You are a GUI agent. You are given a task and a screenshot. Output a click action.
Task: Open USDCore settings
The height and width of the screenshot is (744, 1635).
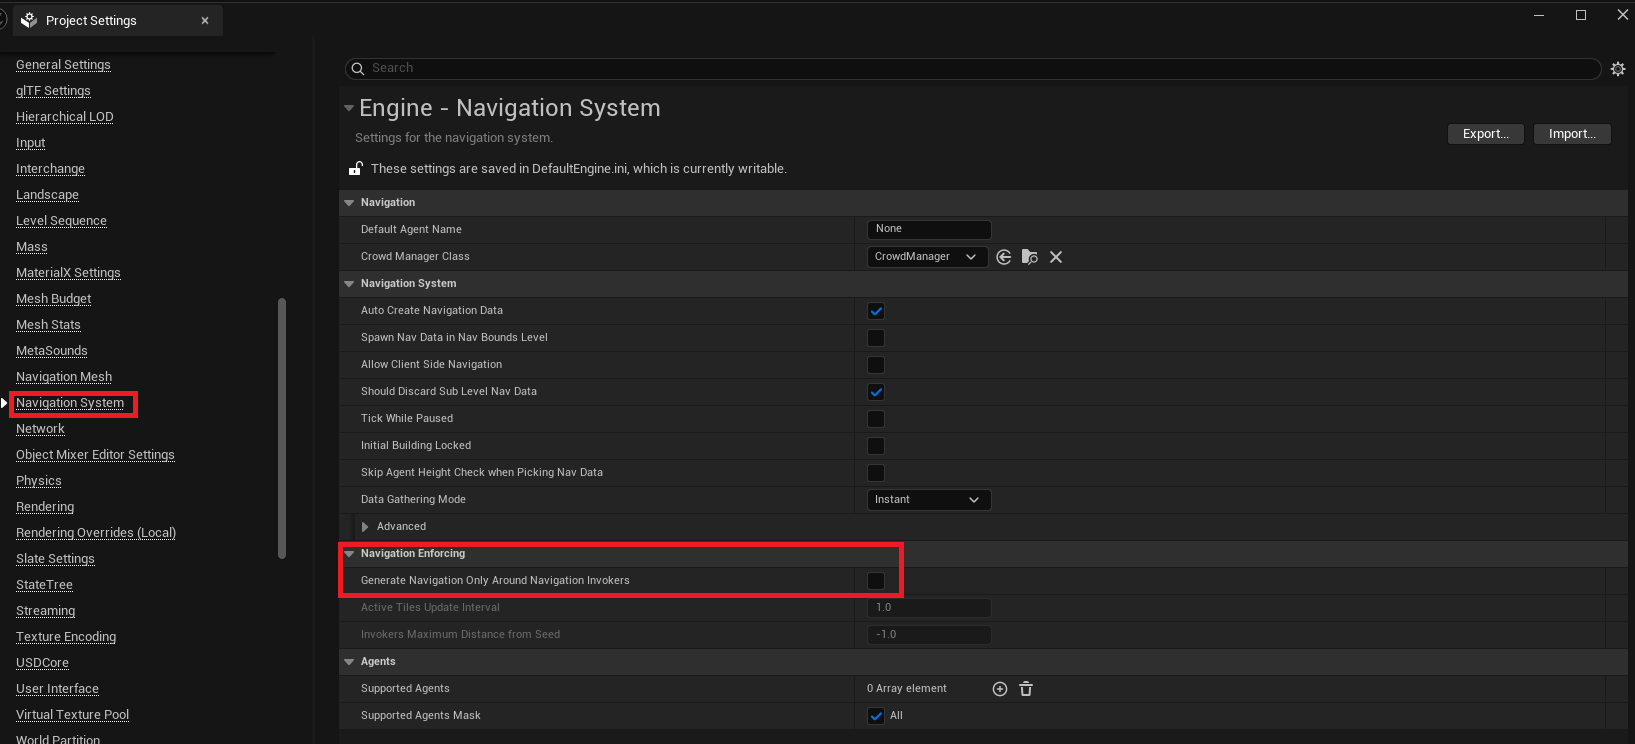pos(42,663)
